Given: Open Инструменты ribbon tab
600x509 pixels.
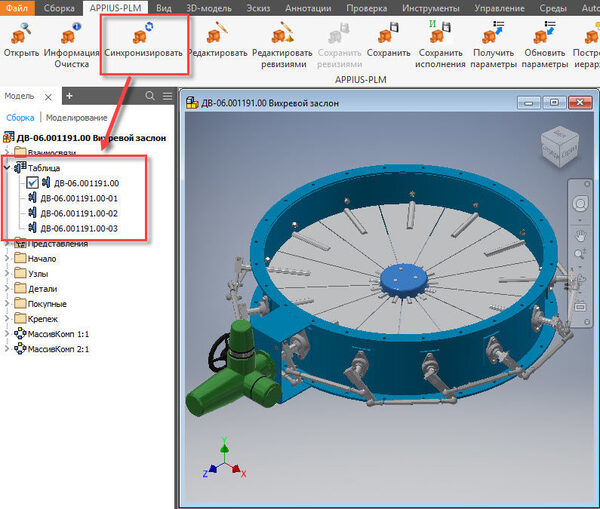Looking at the screenshot, I should pos(430,8).
